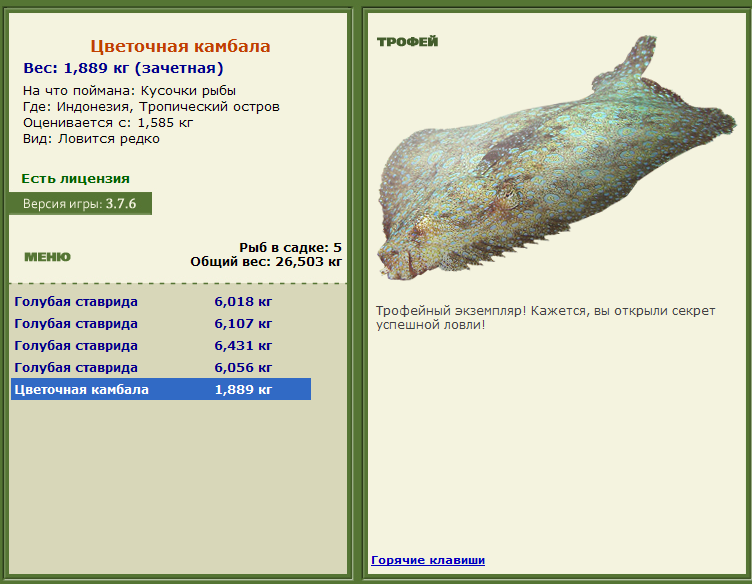
Task: Select the Голубая ставрида row weighing 6,107 кг
Action: 161,324
